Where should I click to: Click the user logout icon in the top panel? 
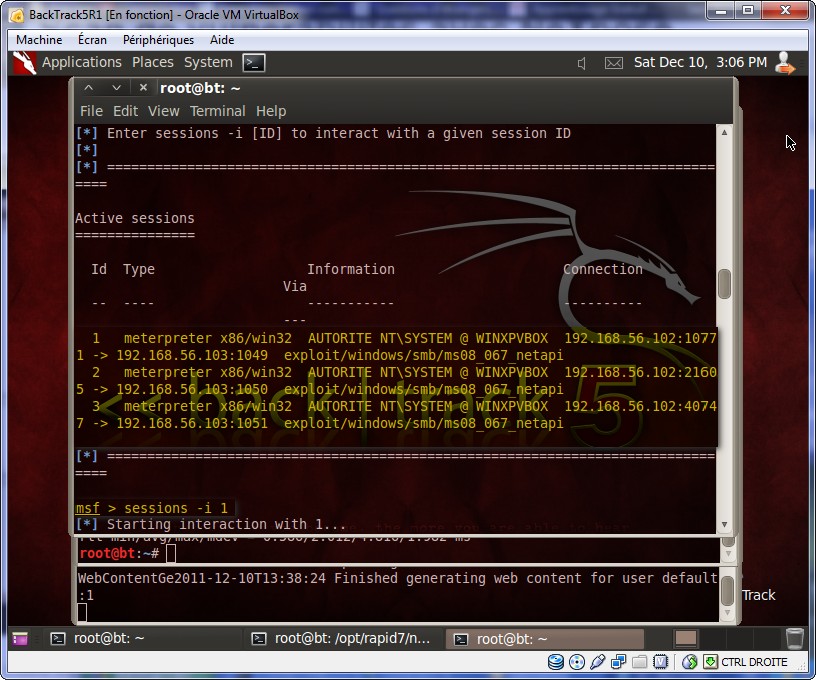(784, 63)
